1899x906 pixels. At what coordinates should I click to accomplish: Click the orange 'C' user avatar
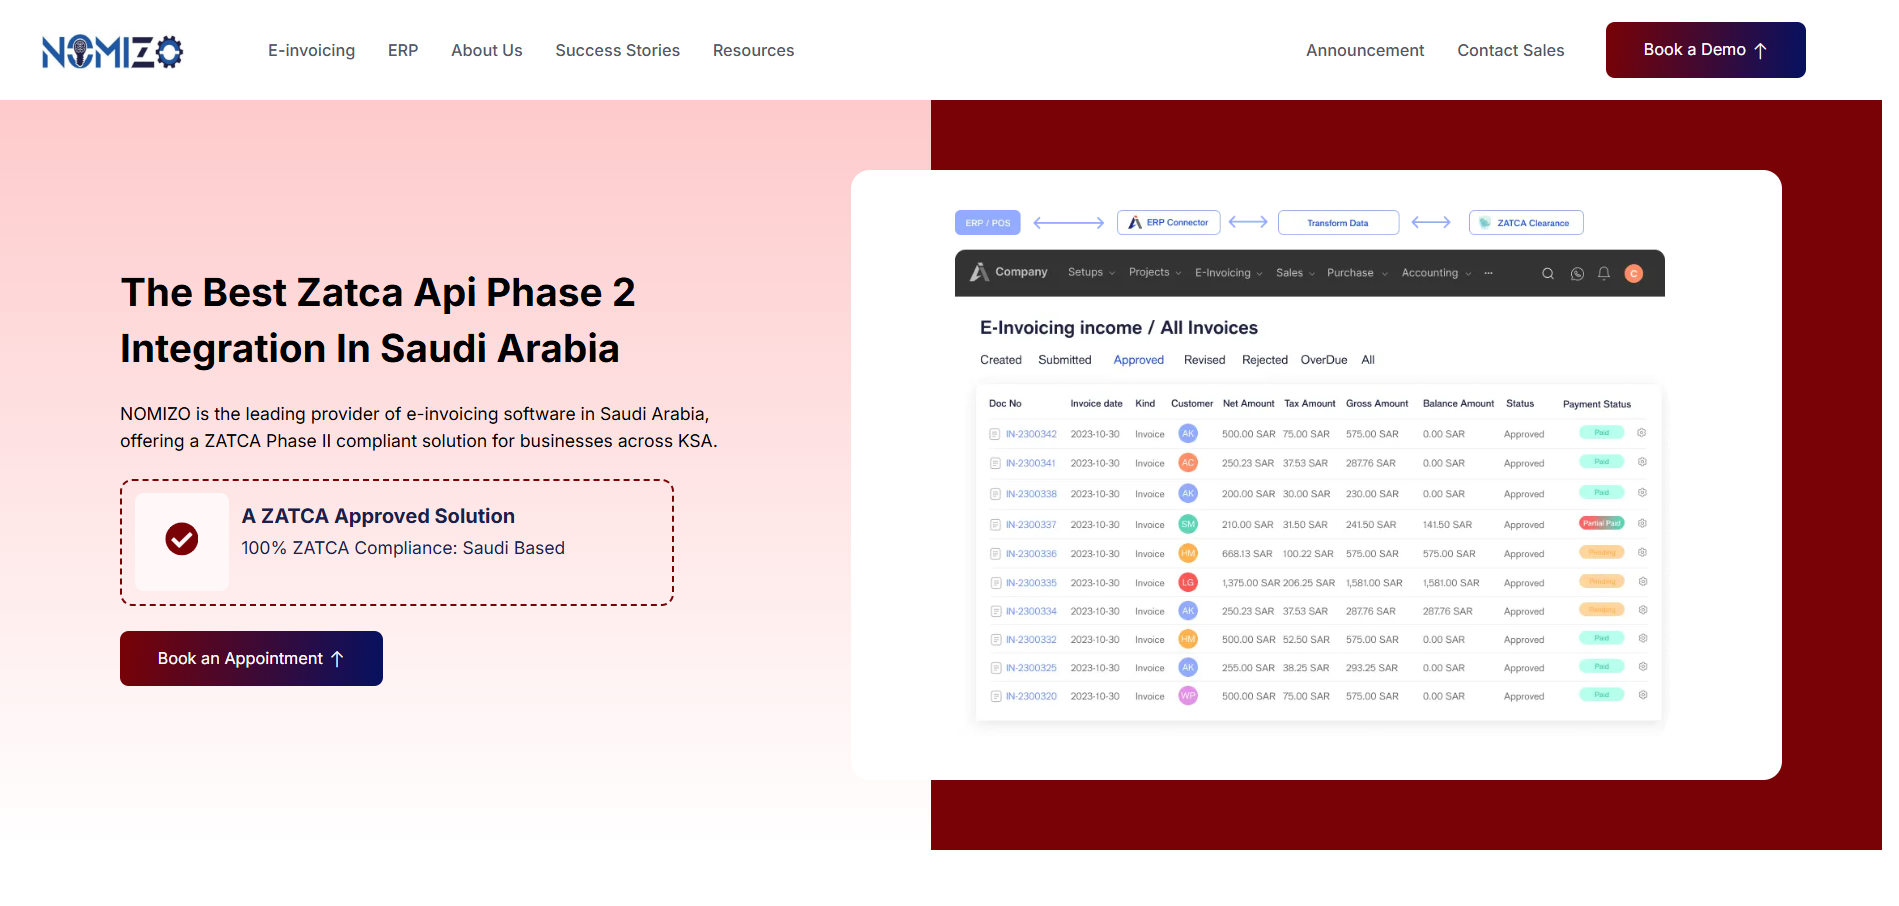(1633, 274)
